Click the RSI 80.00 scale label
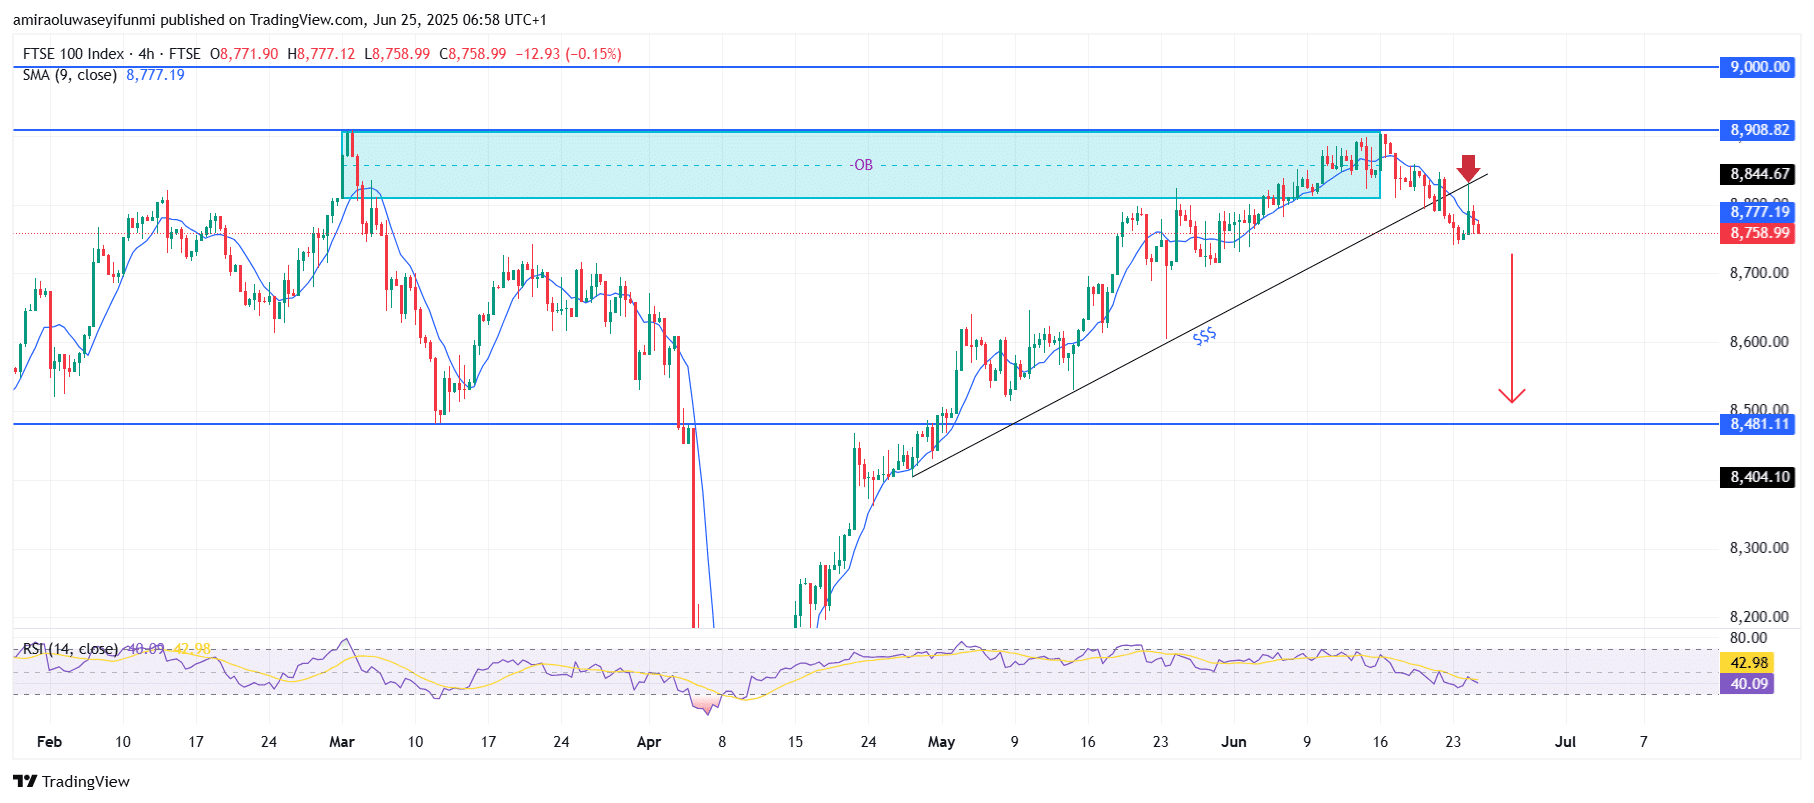The width and height of the screenshot is (1814, 803). click(1748, 638)
